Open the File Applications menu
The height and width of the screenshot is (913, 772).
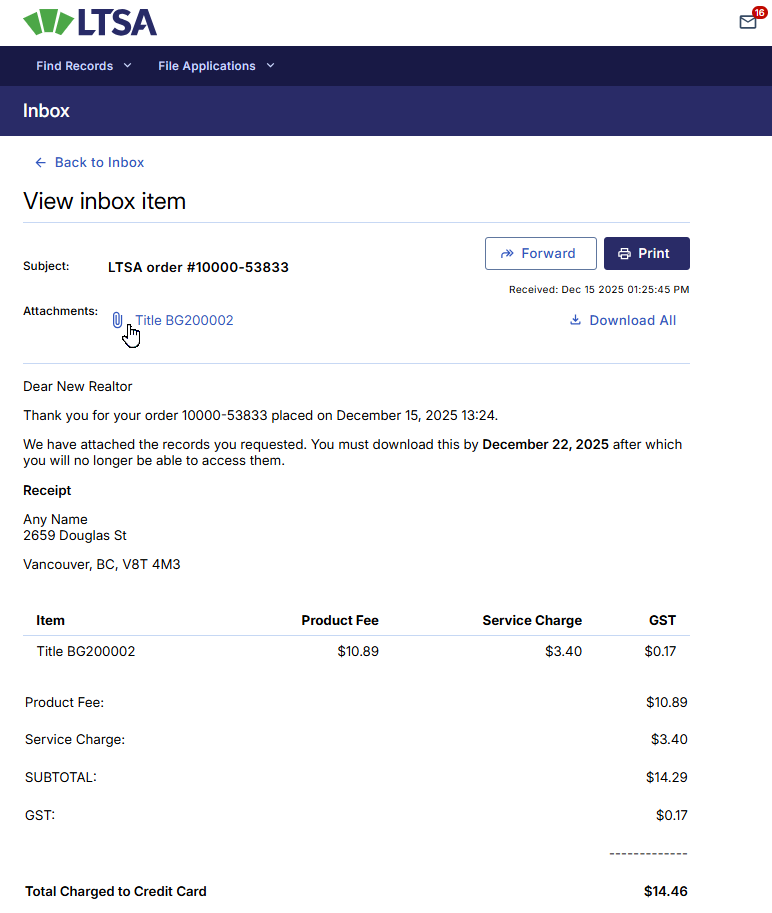point(207,66)
